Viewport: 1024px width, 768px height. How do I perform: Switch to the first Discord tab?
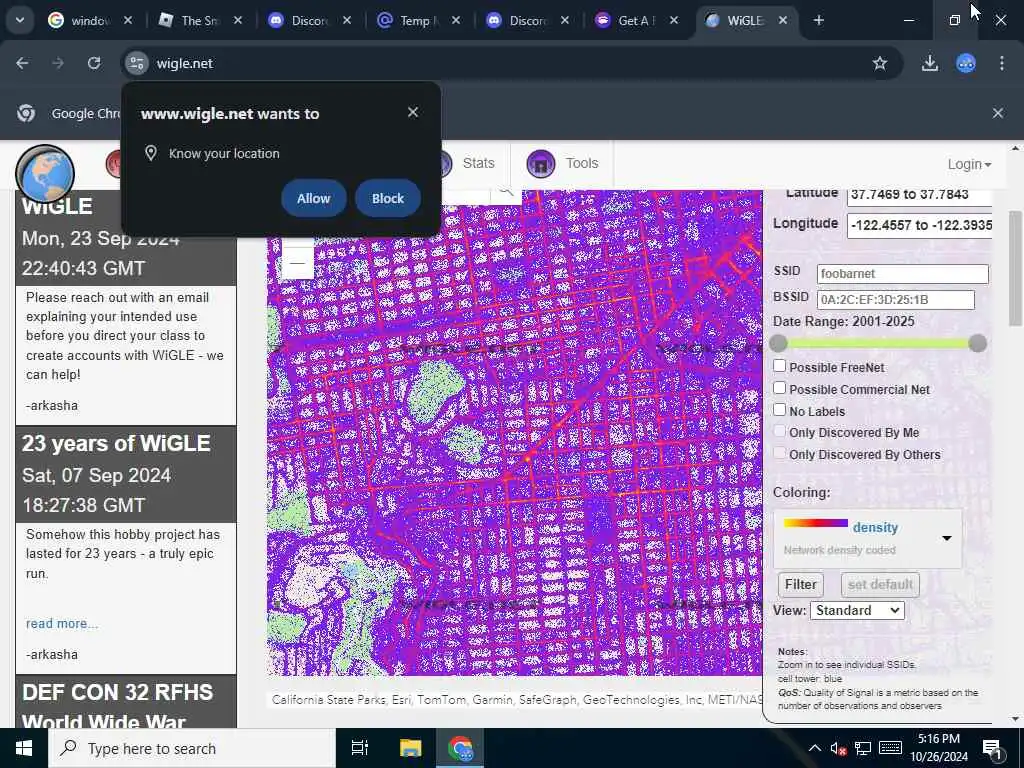click(x=309, y=20)
